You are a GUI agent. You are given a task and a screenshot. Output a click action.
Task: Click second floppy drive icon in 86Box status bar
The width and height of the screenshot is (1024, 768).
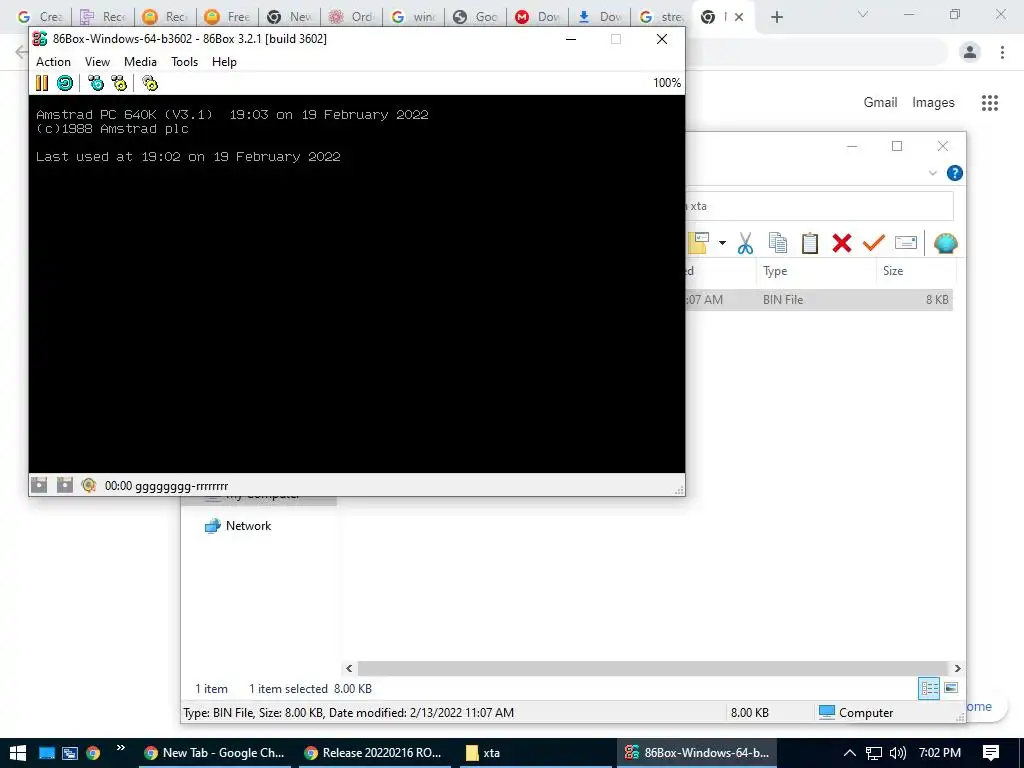64,485
